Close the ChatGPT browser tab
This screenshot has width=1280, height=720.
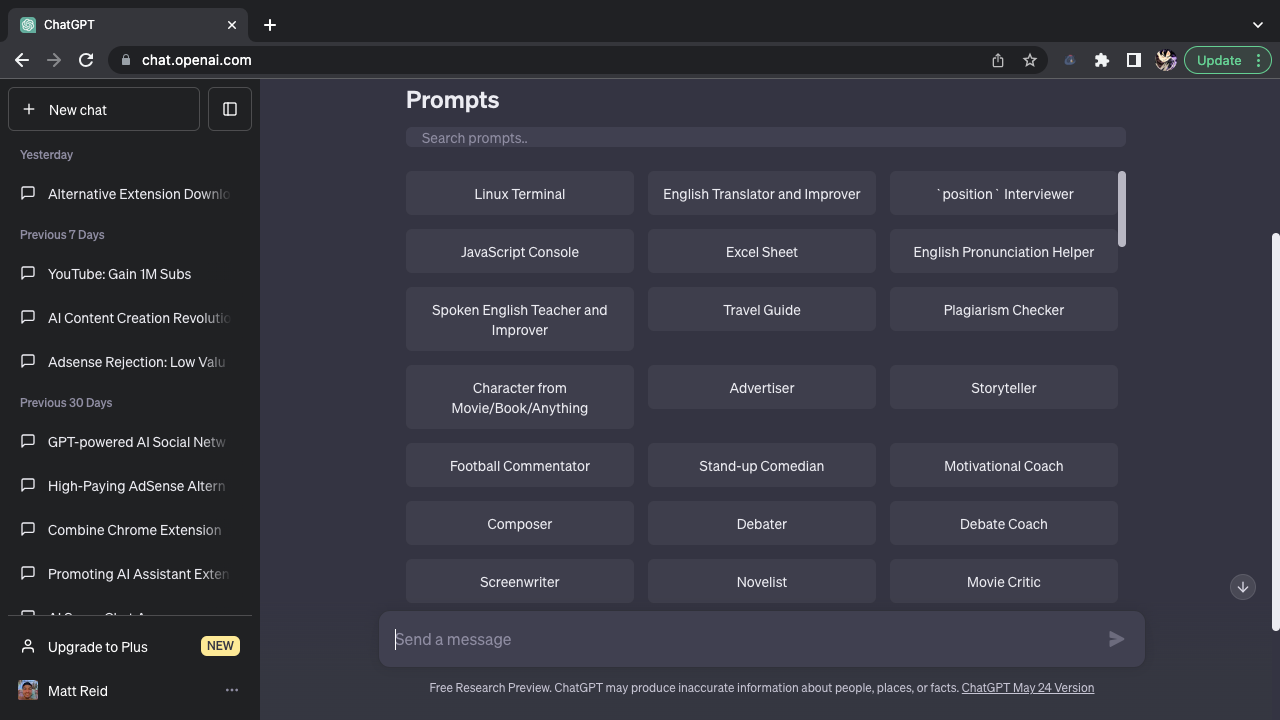pyautogui.click(x=232, y=24)
